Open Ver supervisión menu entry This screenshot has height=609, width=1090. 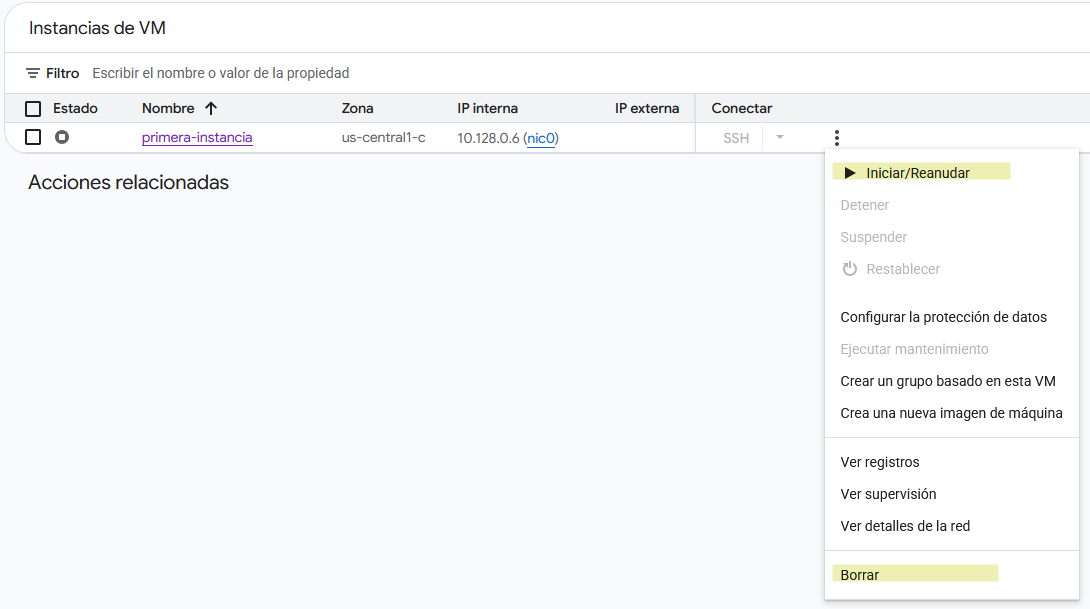888,494
